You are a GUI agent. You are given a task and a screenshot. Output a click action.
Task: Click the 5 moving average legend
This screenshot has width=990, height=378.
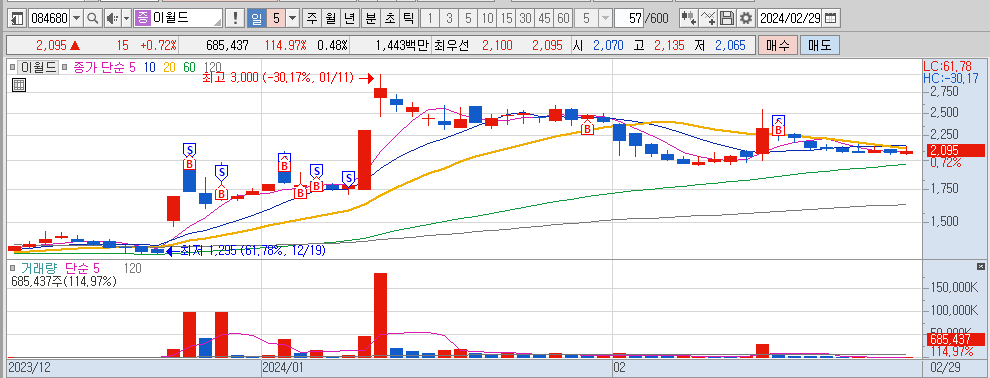(x=133, y=66)
